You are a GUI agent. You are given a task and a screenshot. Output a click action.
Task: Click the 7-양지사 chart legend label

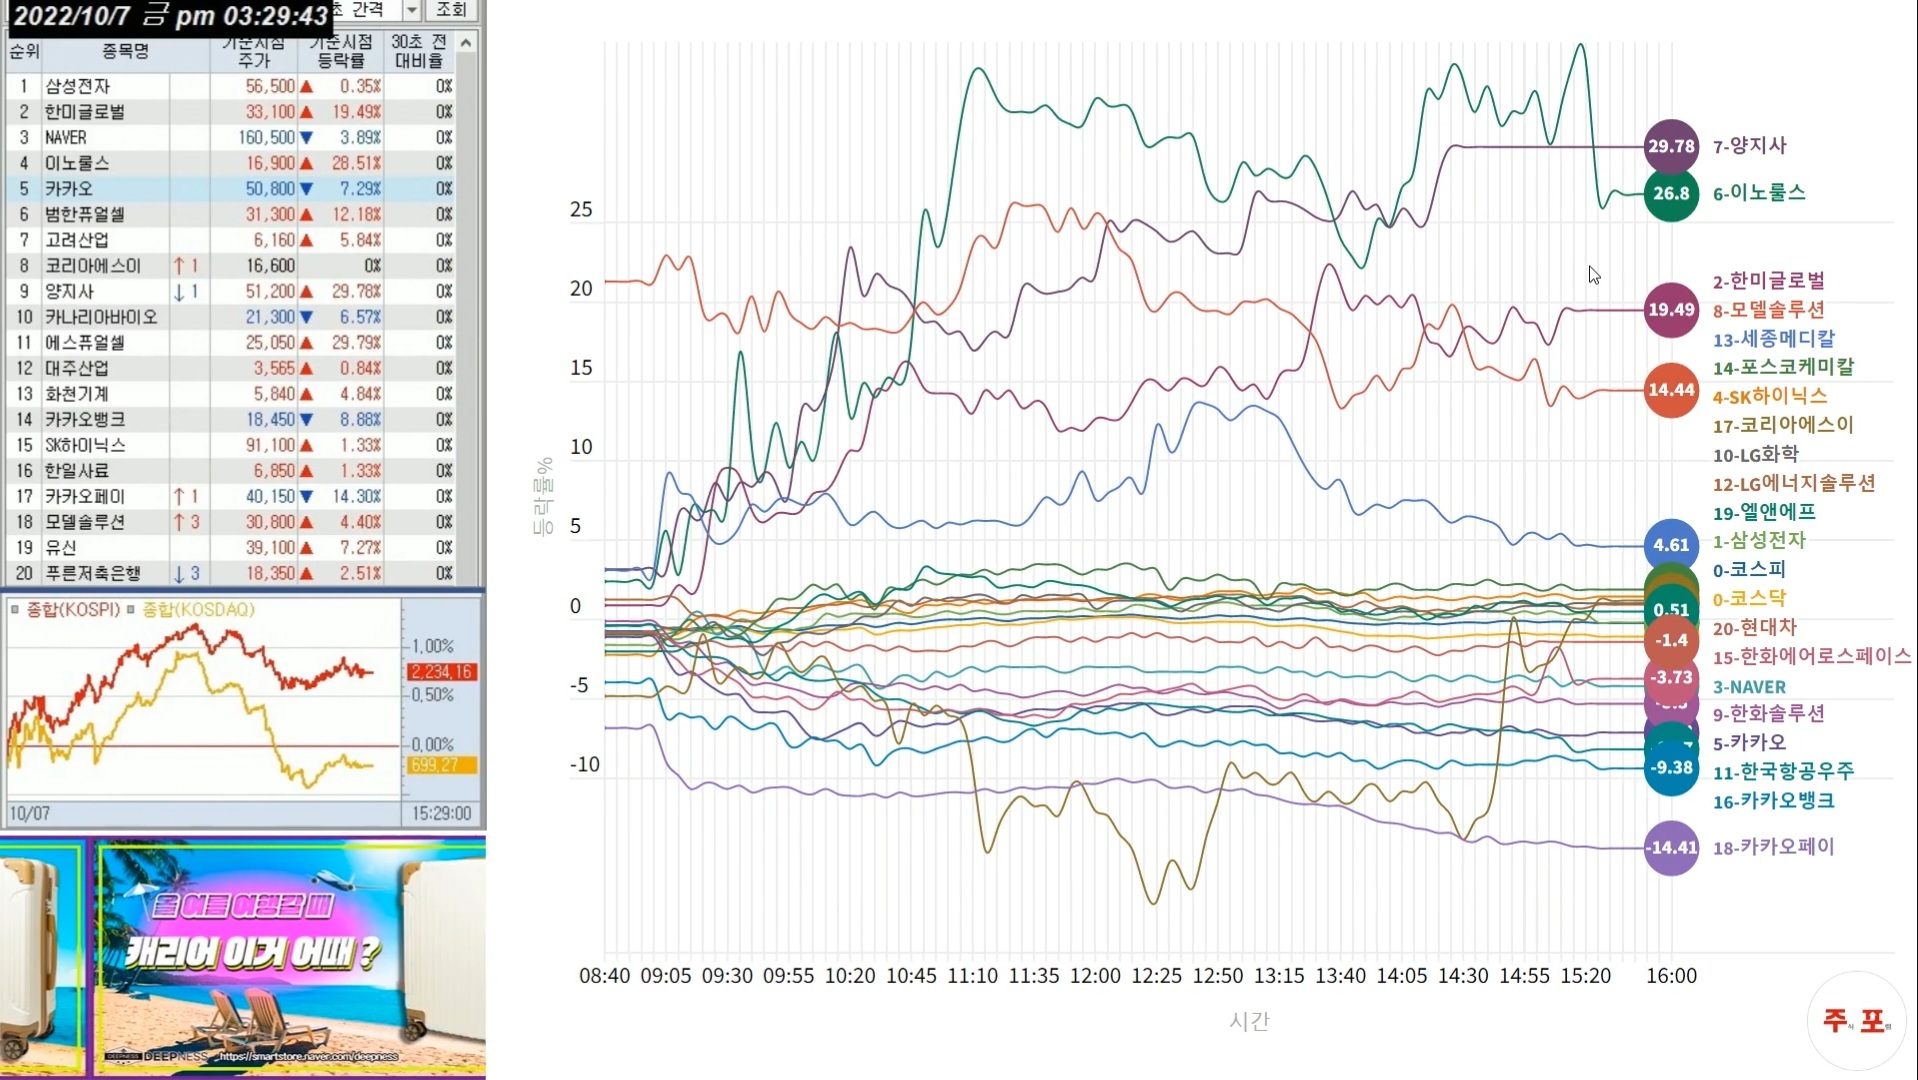[x=1749, y=146]
